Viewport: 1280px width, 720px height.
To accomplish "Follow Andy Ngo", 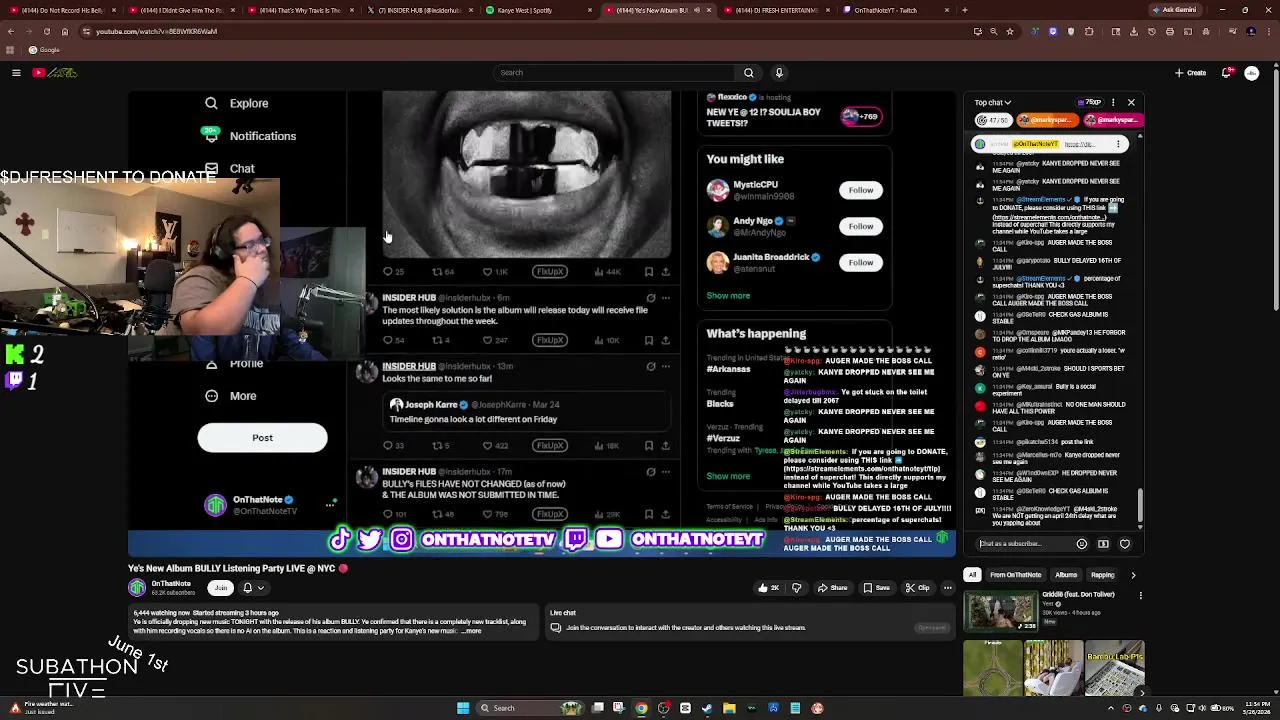I will (x=861, y=226).
